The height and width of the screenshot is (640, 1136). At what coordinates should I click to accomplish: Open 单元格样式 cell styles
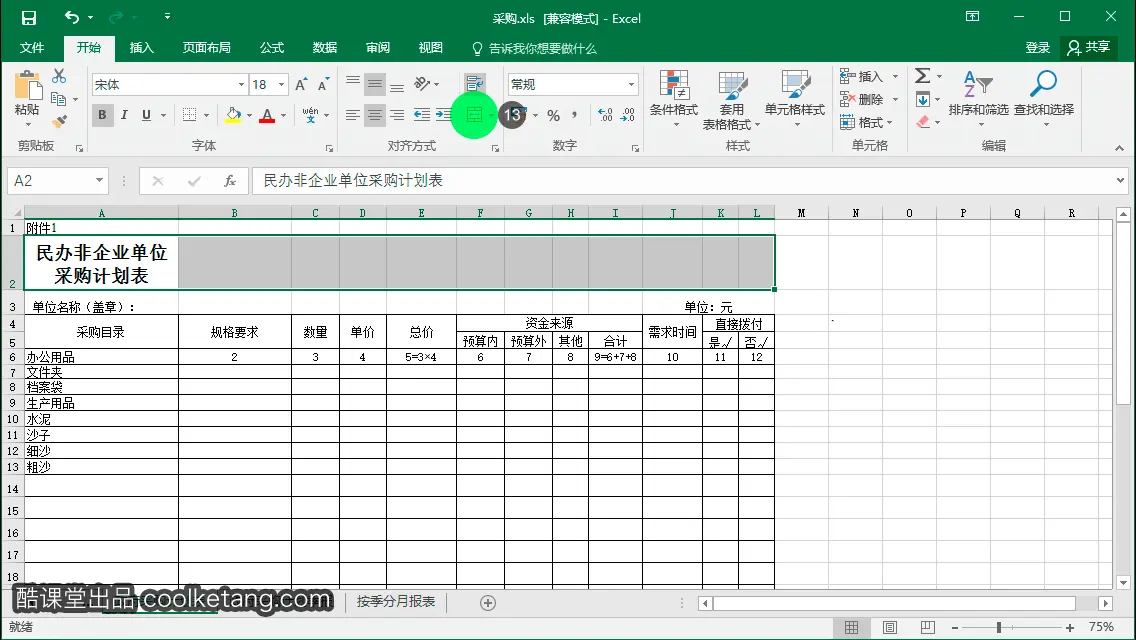pyautogui.click(x=795, y=99)
